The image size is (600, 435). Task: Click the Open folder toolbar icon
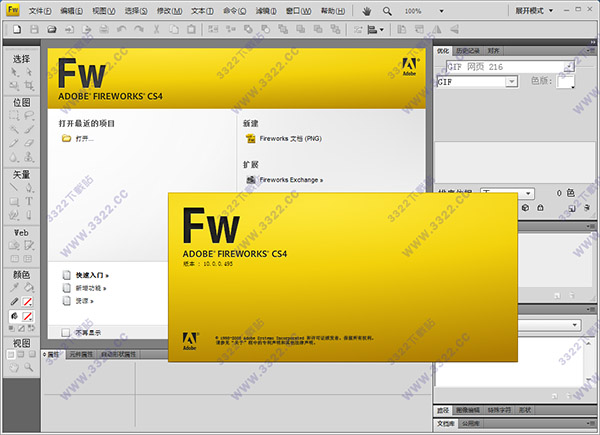pos(52,29)
